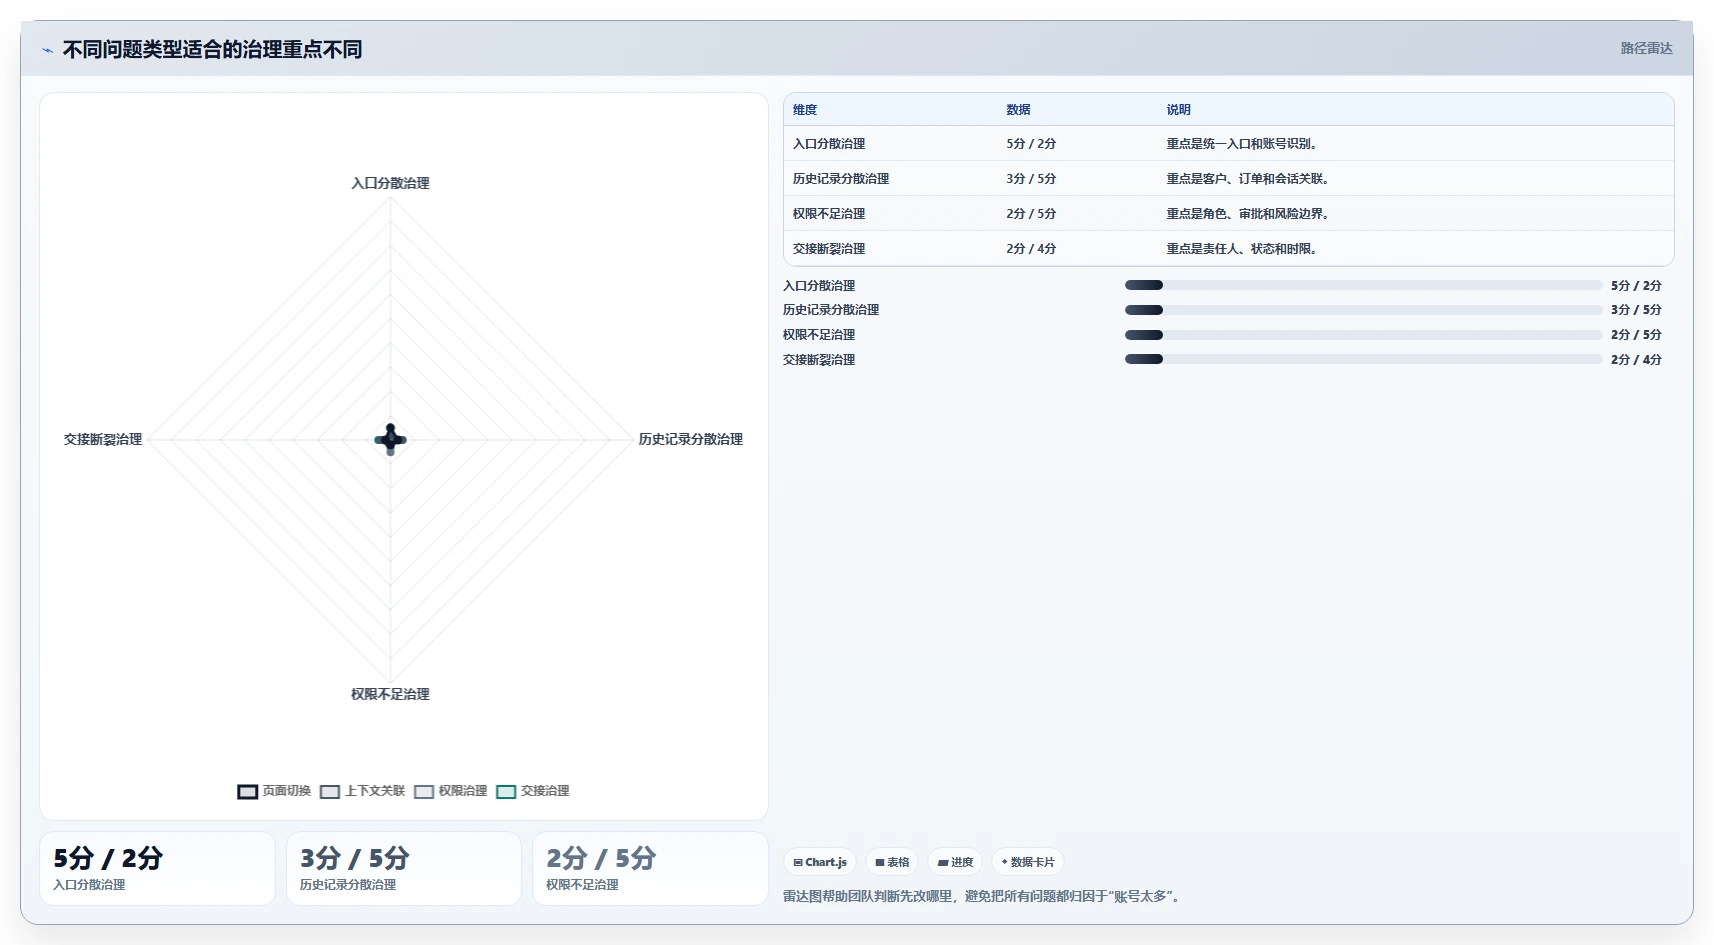Click the data points at the radar chart center

tap(390, 439)
